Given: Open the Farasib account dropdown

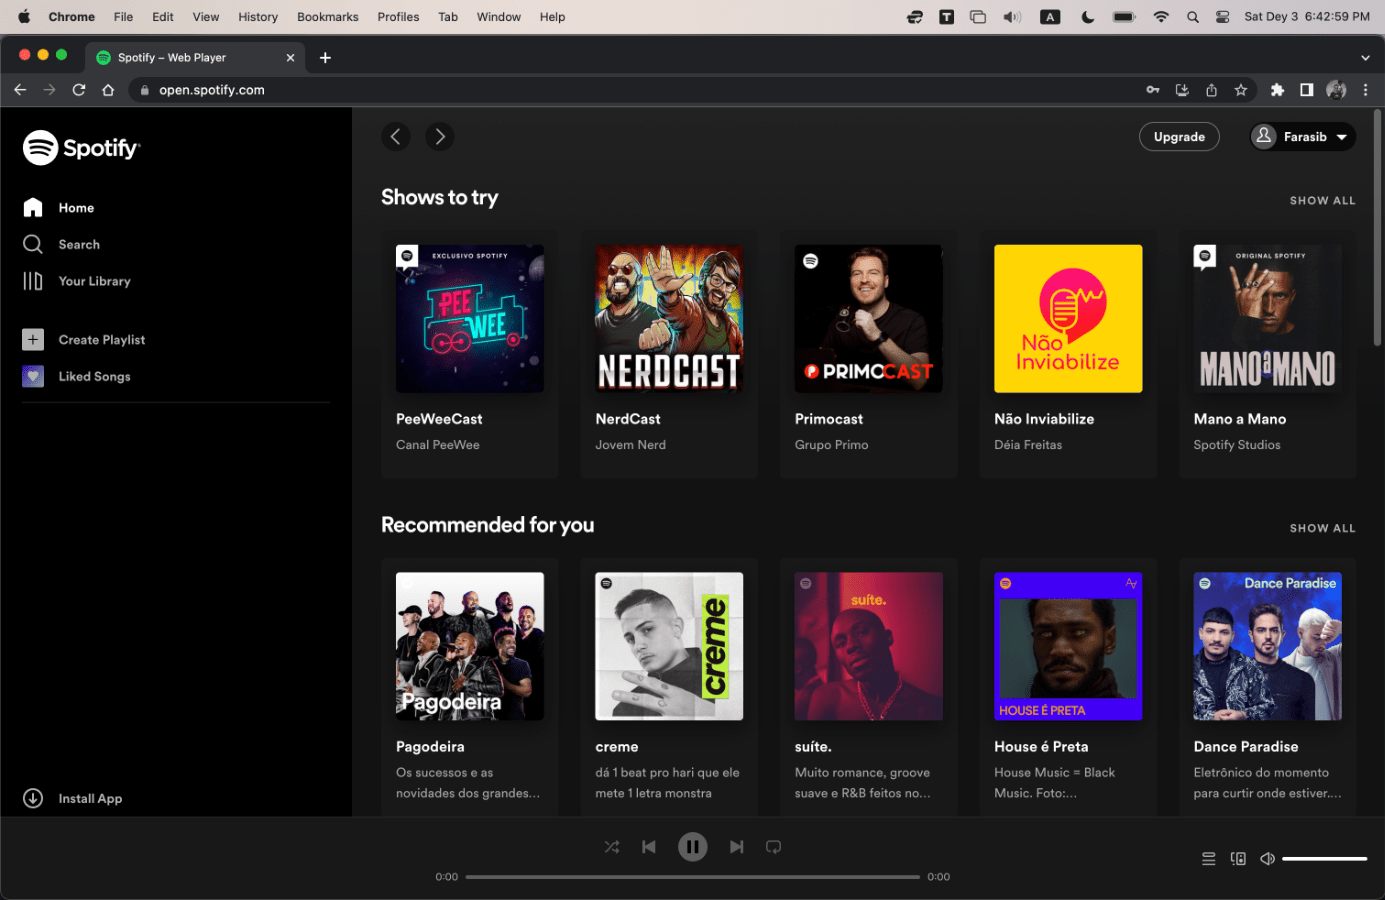Looking at the screenshot, I should click(x=1303, y=137).
